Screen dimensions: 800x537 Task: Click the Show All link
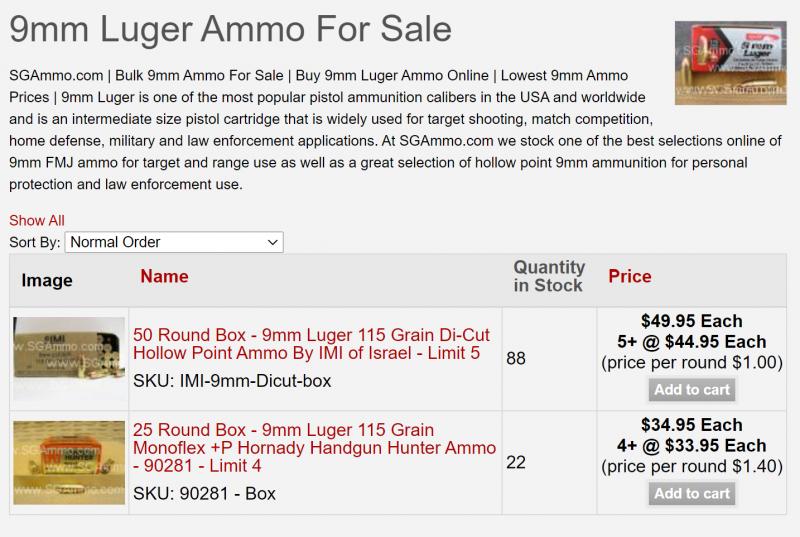click(37, 220)
